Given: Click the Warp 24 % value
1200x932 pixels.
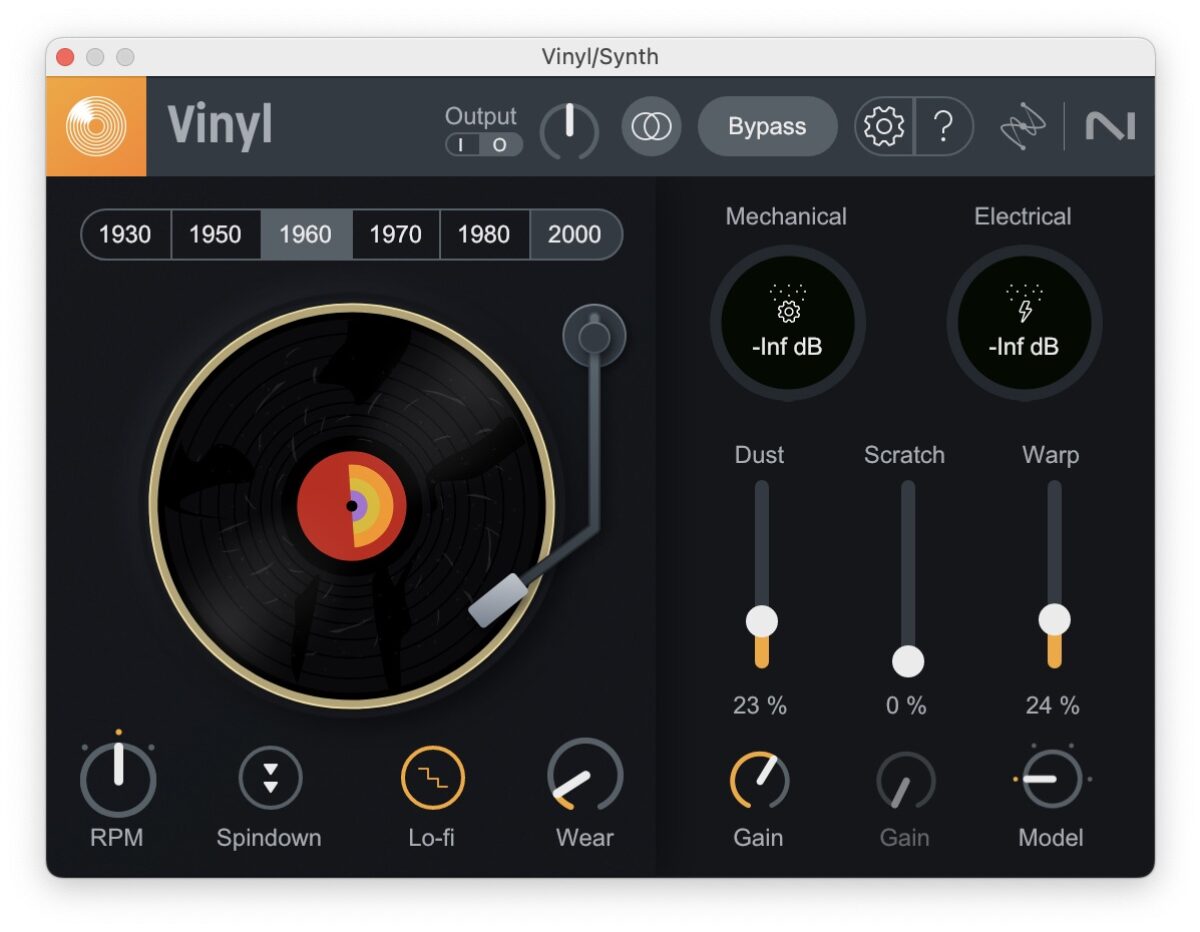Looking at the screenshot, I should point(1052,706).
